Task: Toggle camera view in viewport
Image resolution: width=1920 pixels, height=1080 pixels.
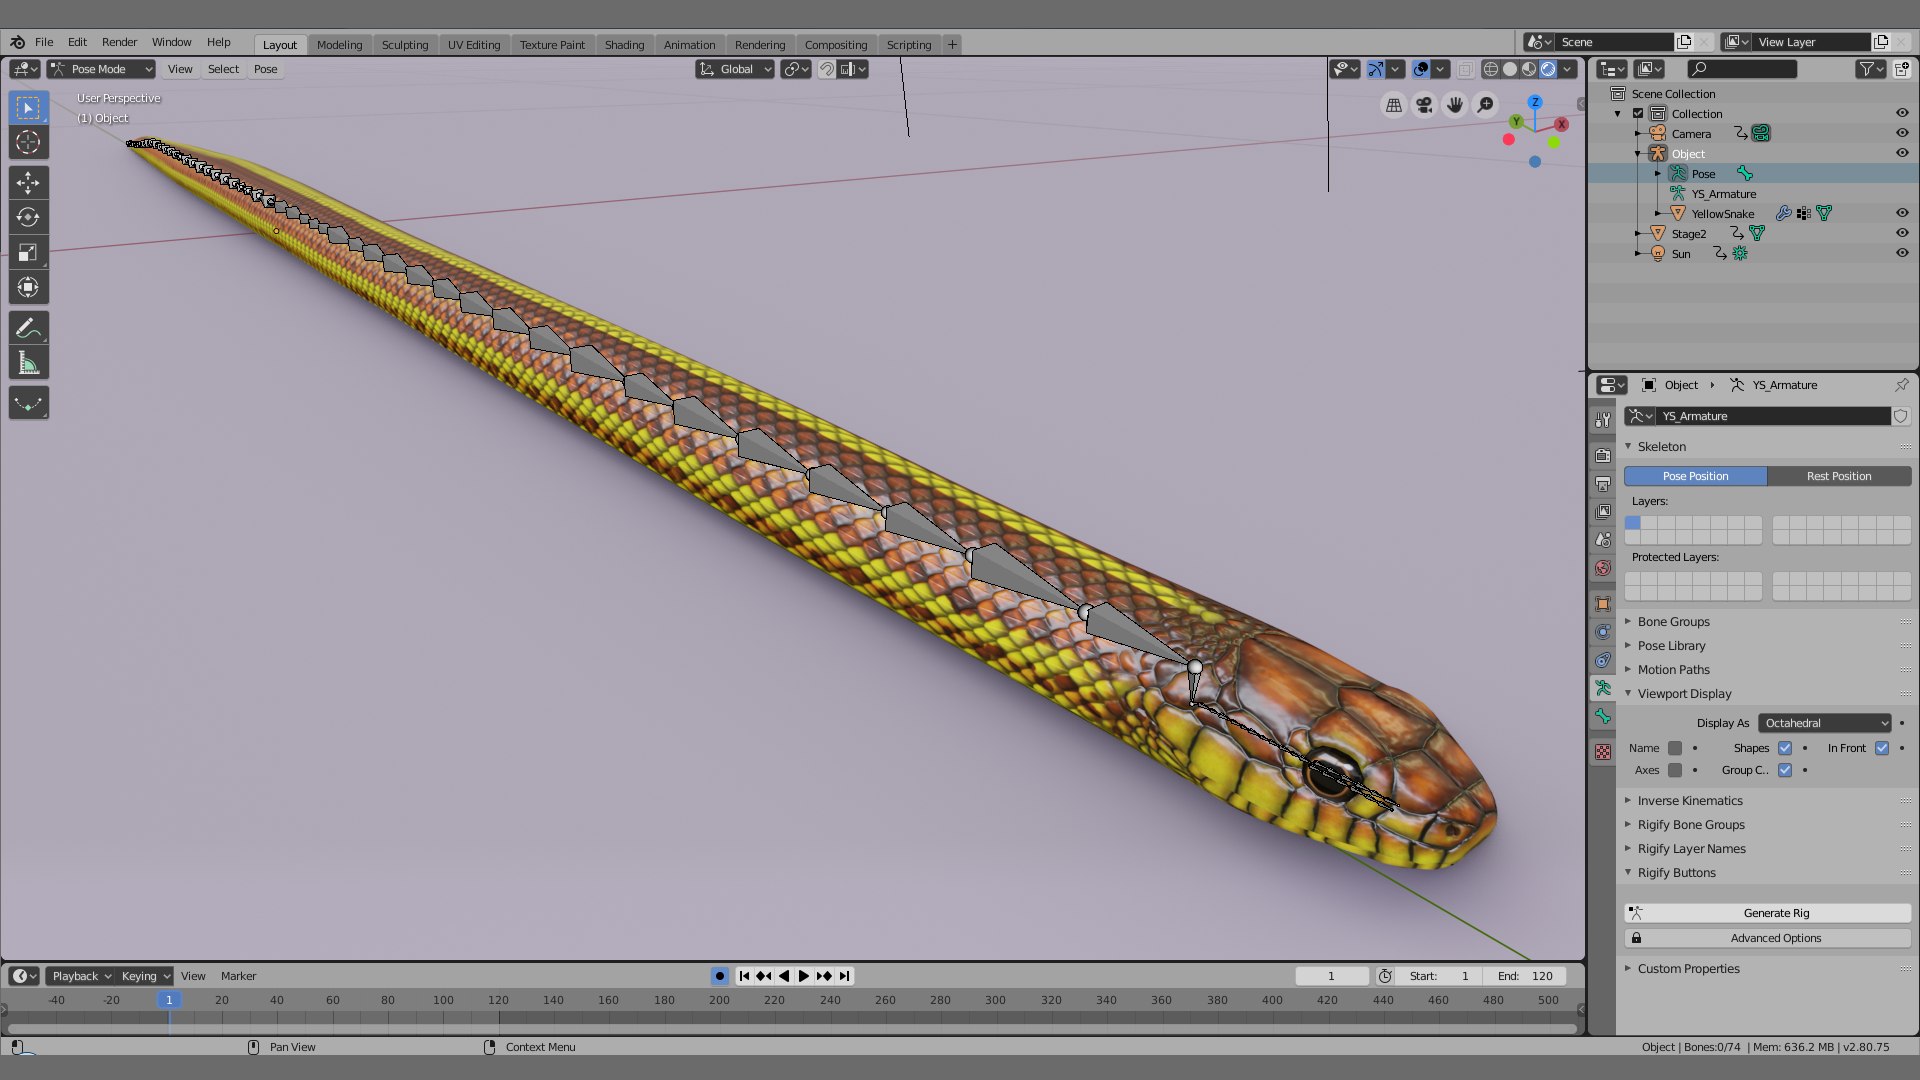Action: [1424, 105]
